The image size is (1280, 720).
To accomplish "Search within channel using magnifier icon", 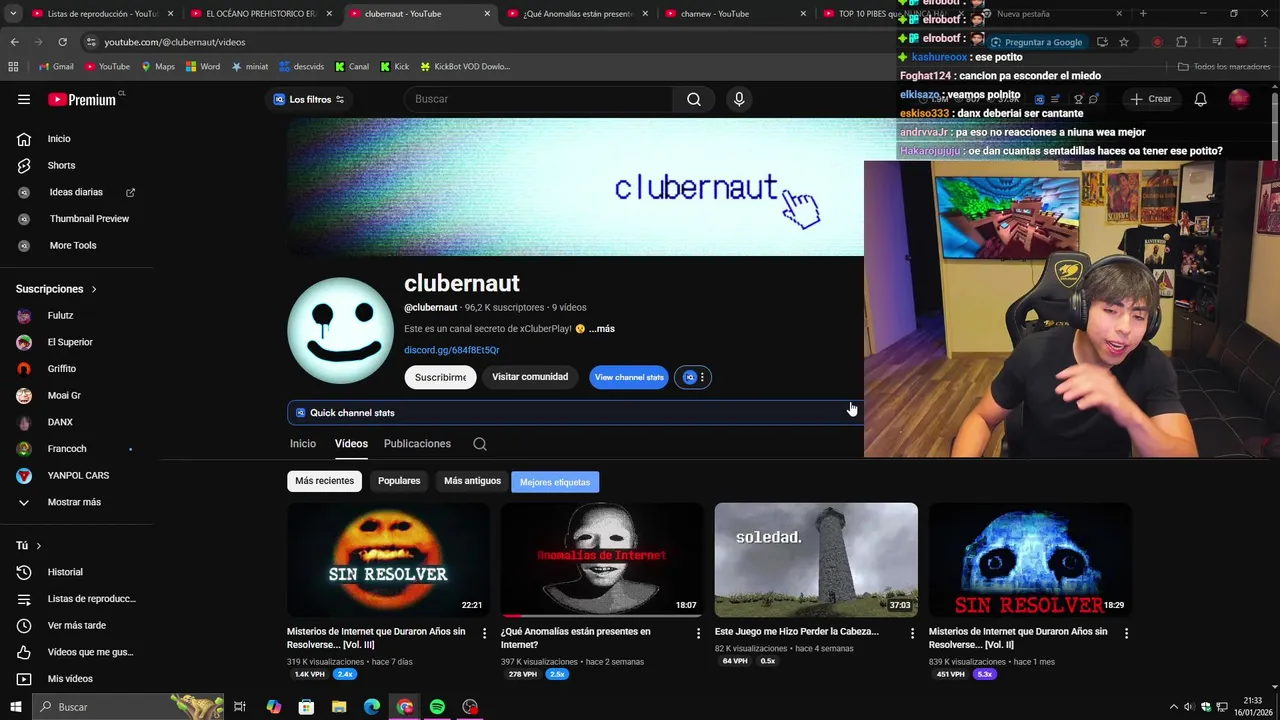I will (480, 444).
